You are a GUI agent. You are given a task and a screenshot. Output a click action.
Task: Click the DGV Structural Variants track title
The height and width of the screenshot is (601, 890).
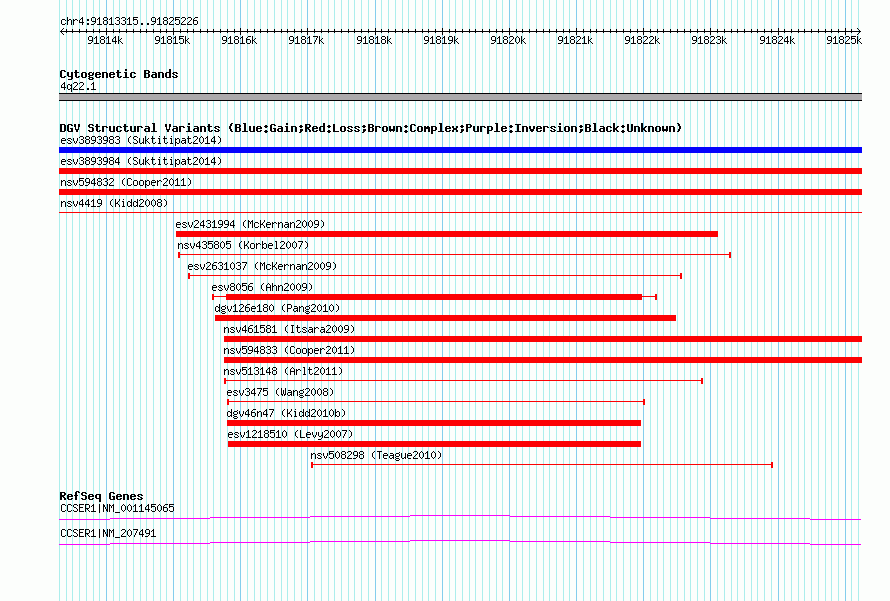370,128
